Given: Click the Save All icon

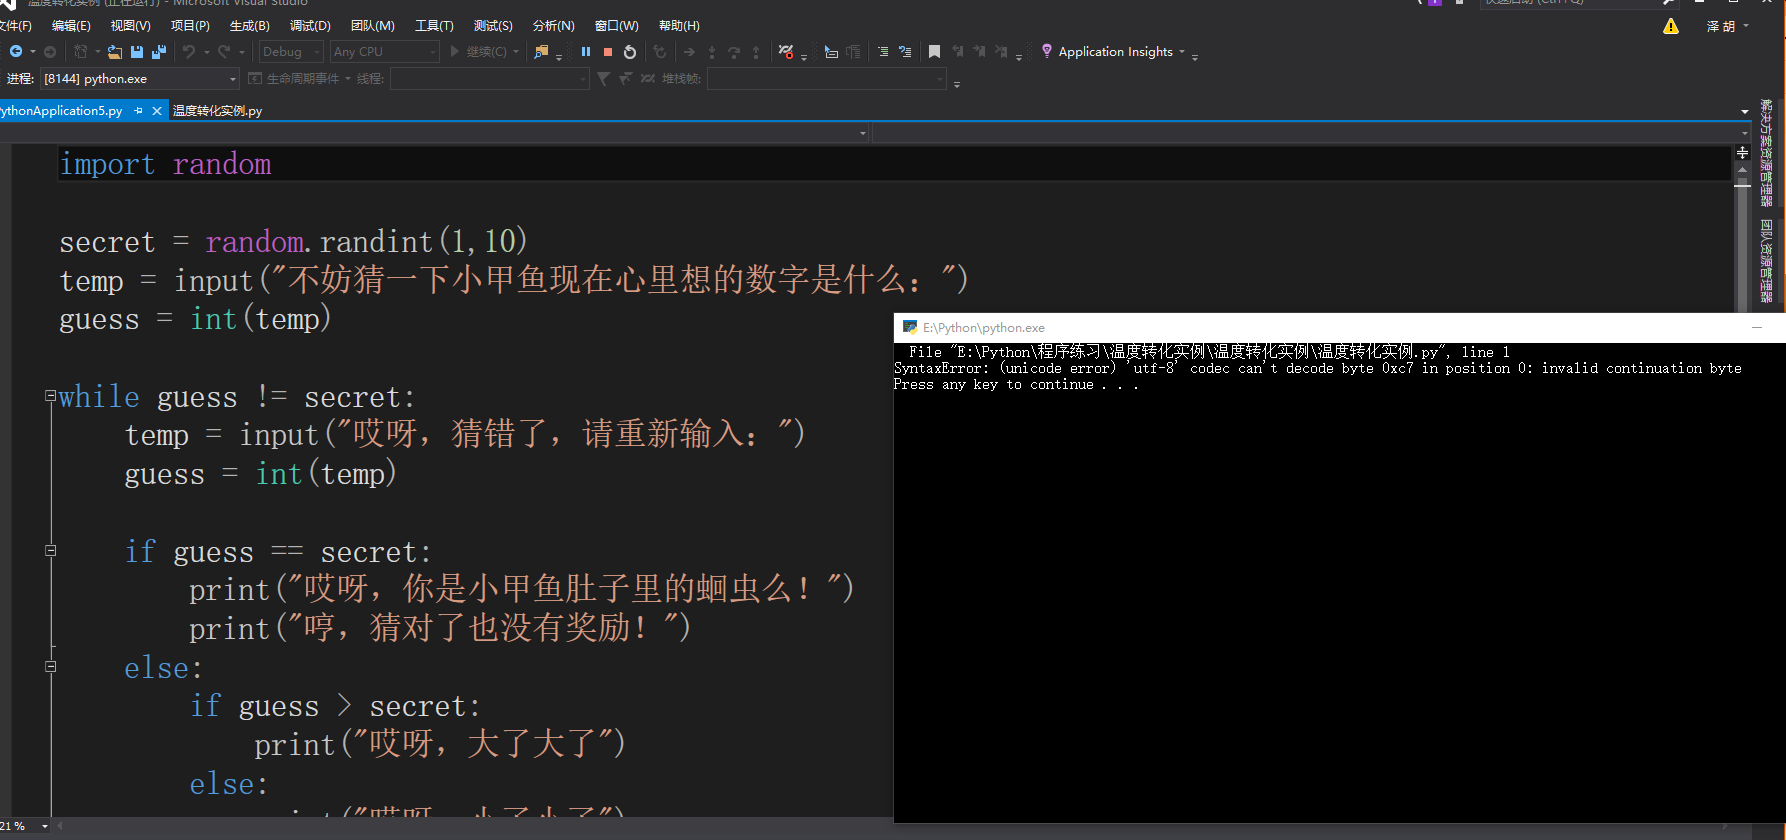Looking at the screenshot, I should click(x=158, y=52).
